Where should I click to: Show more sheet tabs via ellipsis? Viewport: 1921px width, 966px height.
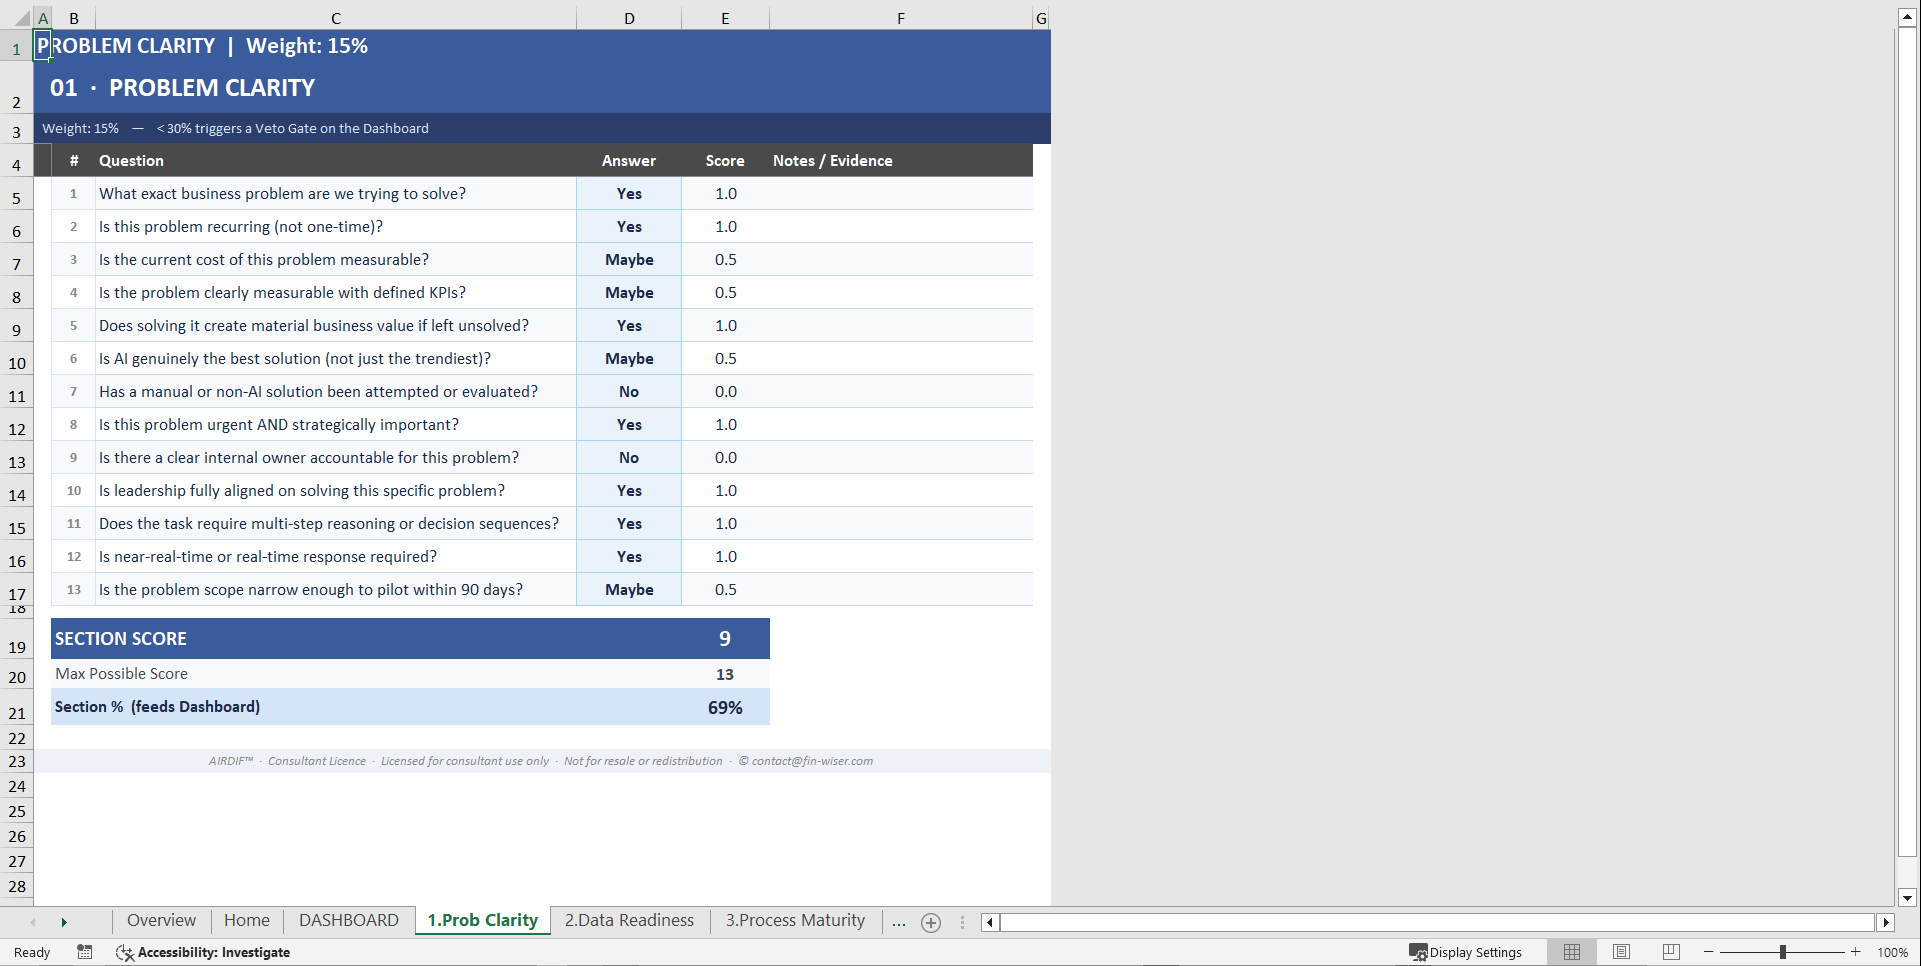pyautogui.click(x=898, y=922)
